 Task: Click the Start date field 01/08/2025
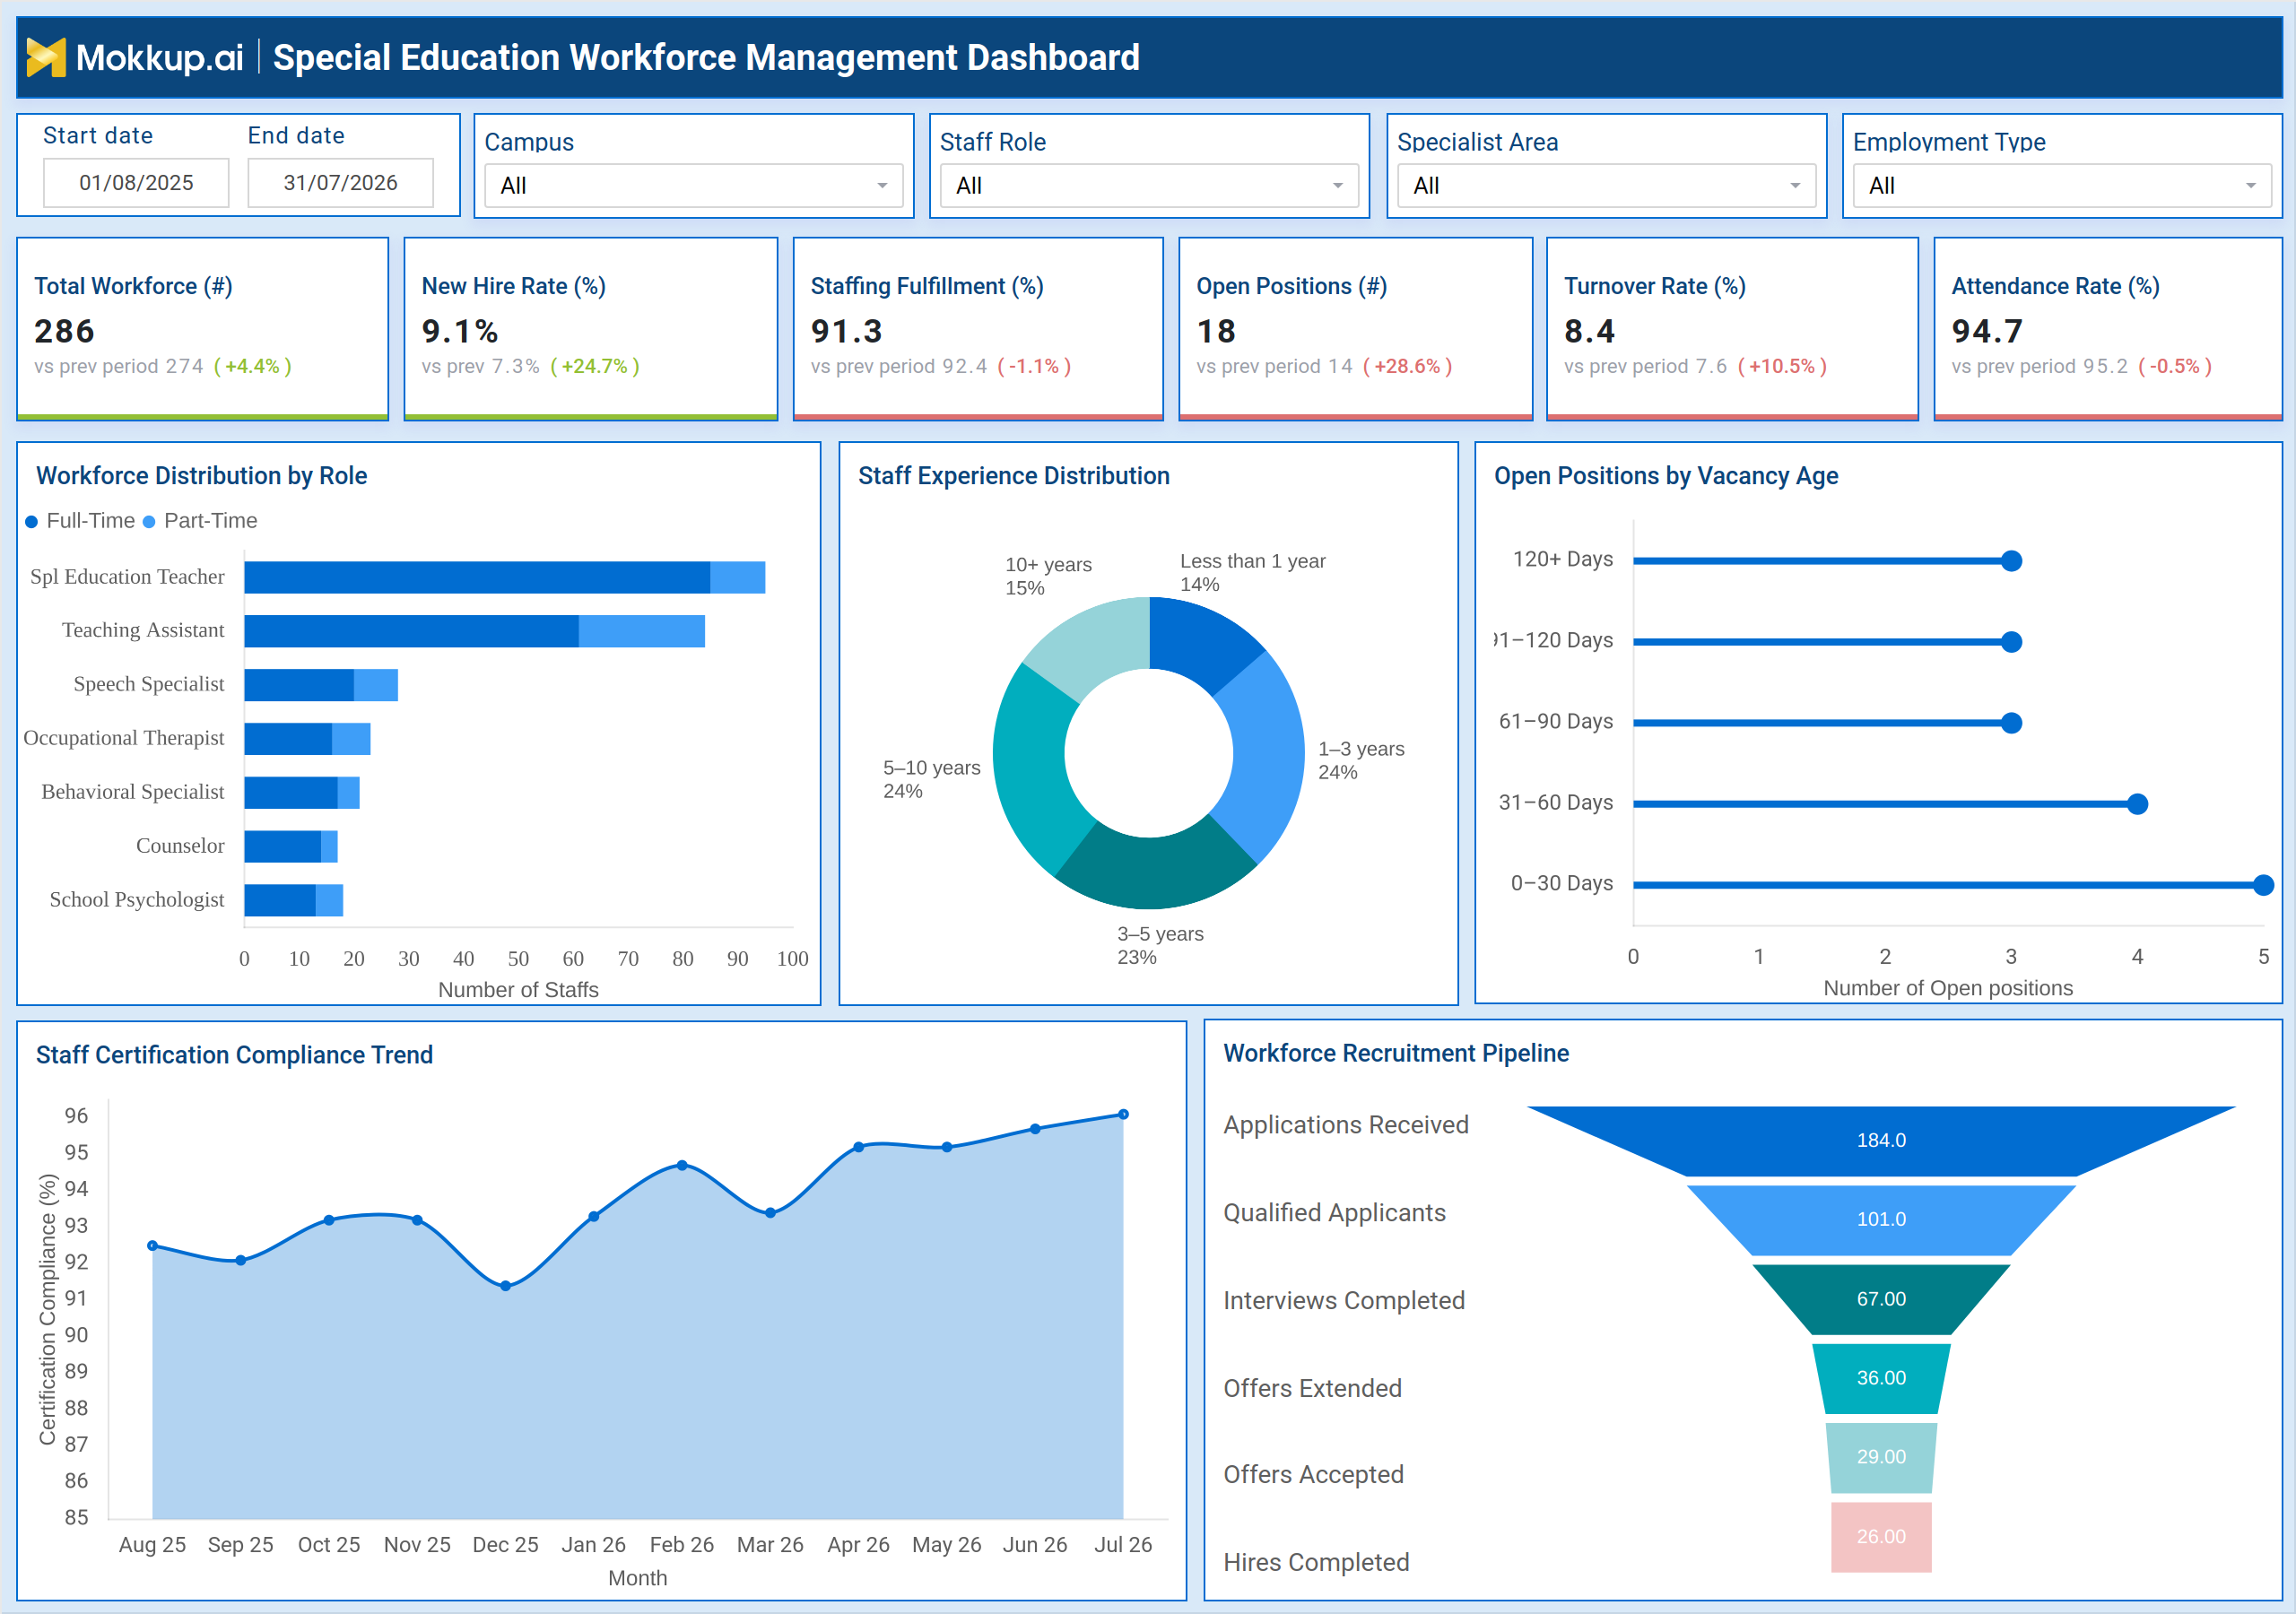tap(136, 183)
